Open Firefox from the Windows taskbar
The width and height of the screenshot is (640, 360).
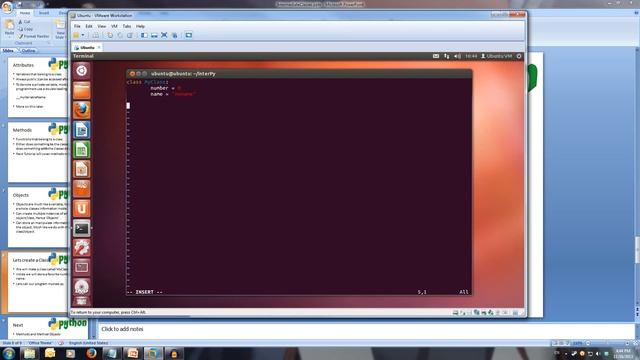91,353
